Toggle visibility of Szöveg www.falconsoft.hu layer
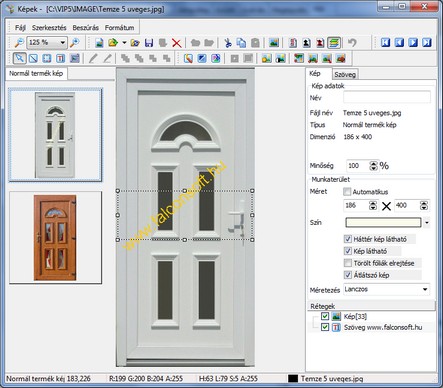This screenshot has width=443, height=388. pos(325,327)
